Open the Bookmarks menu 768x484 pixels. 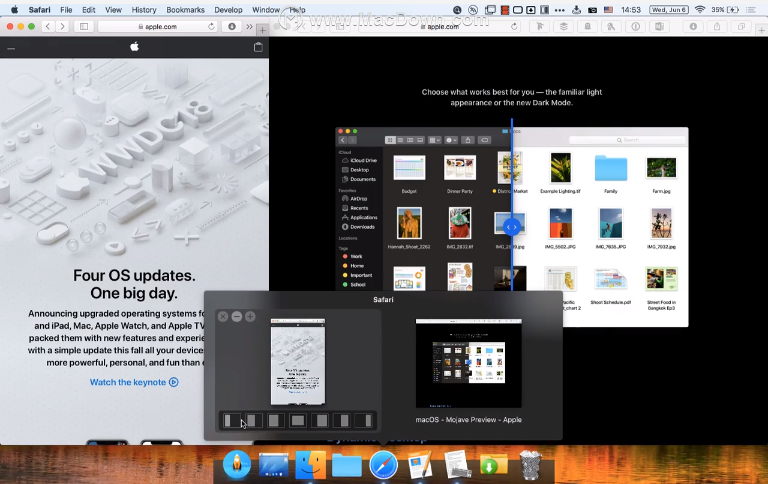[x=185, y=10]
